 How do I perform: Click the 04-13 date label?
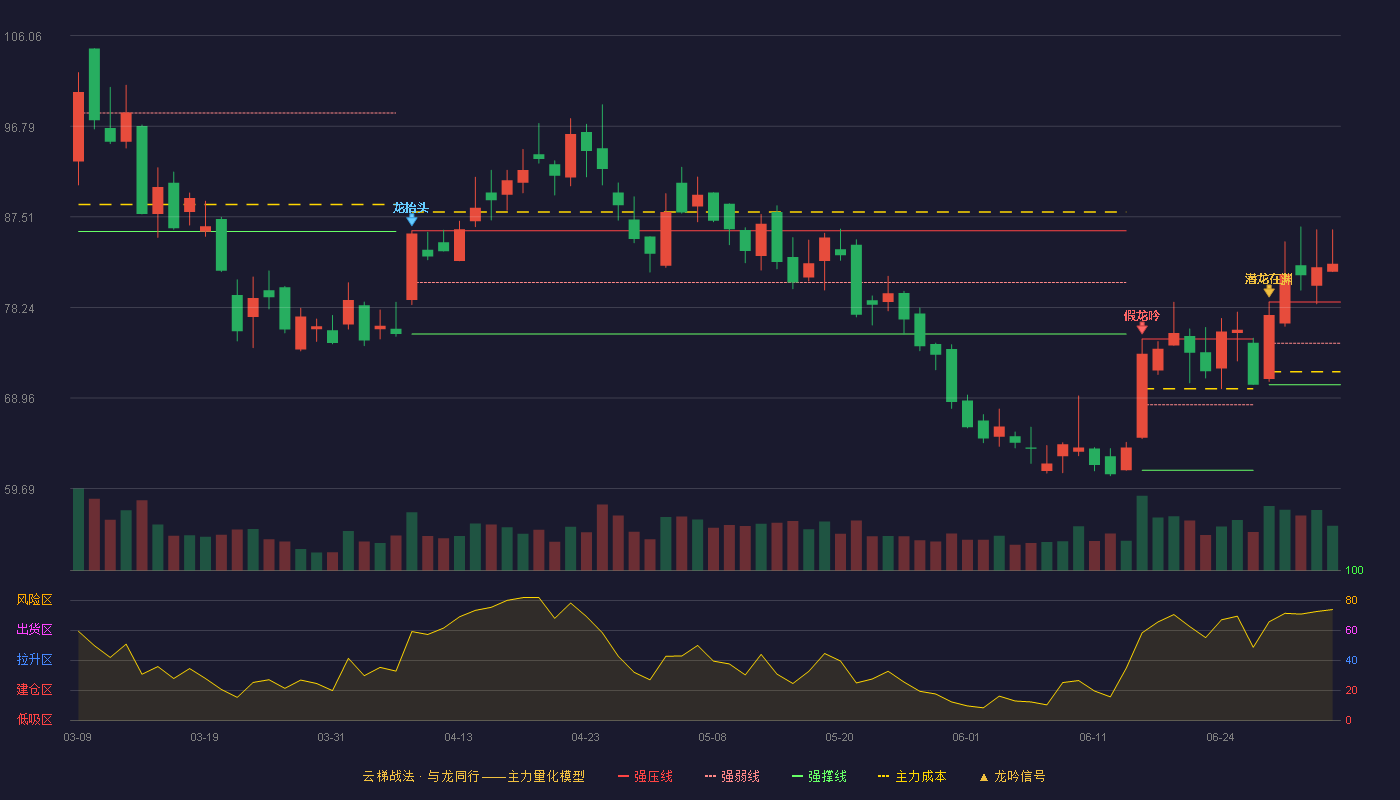458,737
